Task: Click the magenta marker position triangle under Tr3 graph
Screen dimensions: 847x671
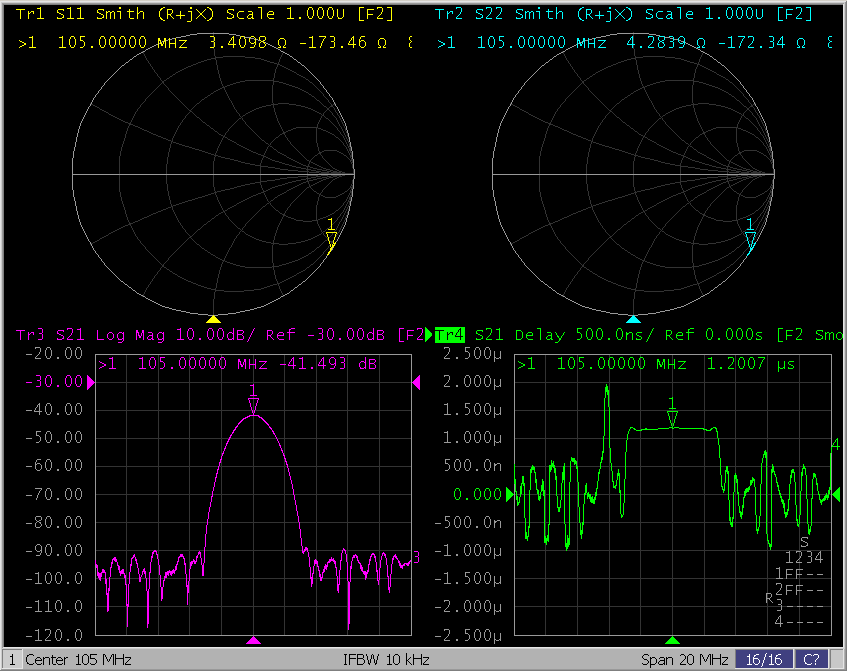Action: pos(254,640)
